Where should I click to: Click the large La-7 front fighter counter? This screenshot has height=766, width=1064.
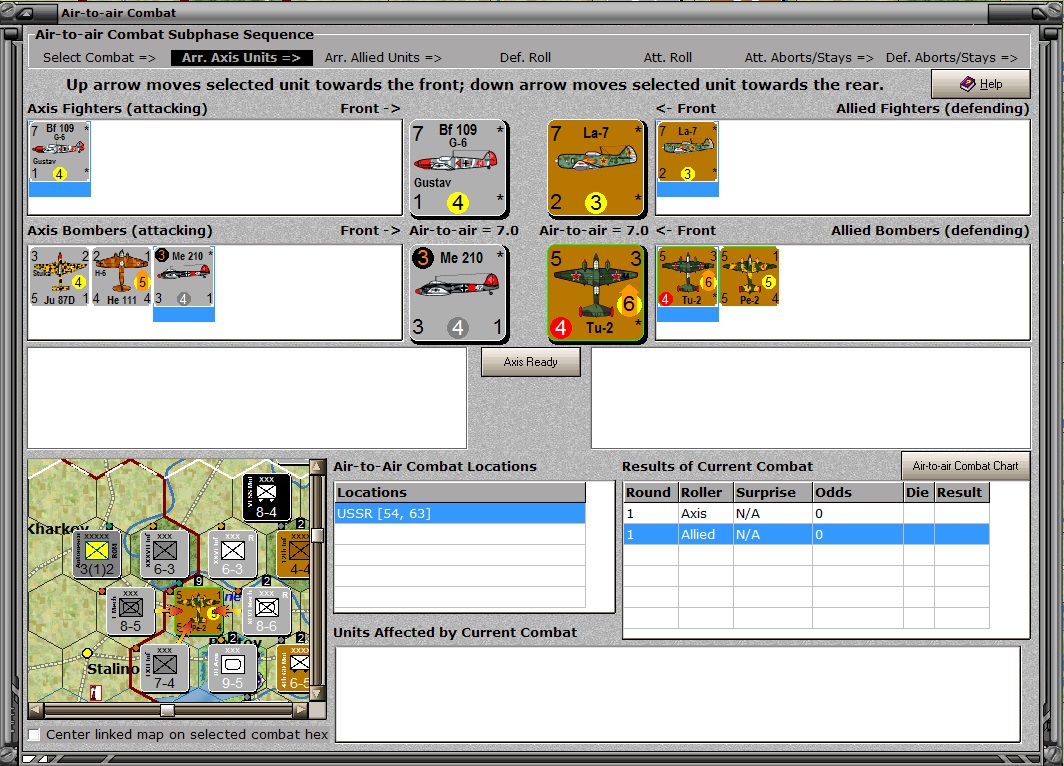596,168
